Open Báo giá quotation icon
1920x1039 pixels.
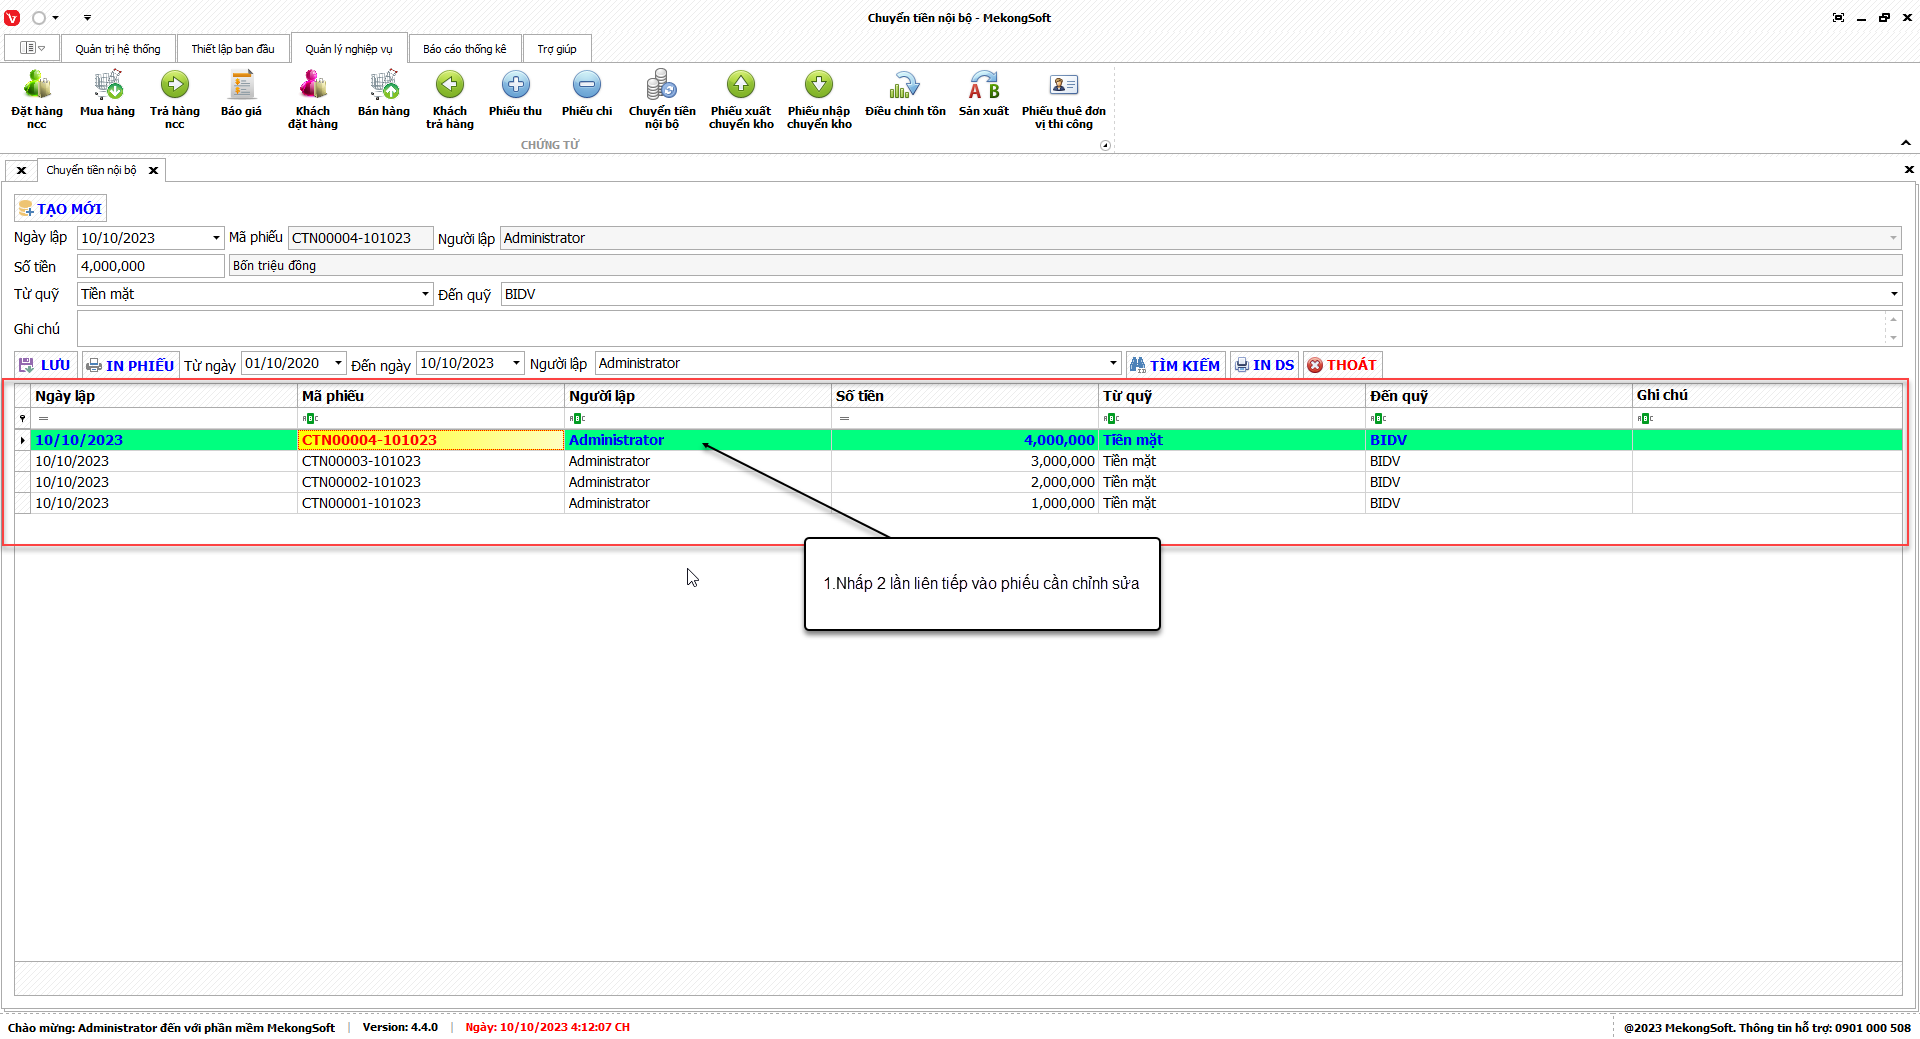tap(241, 93)
